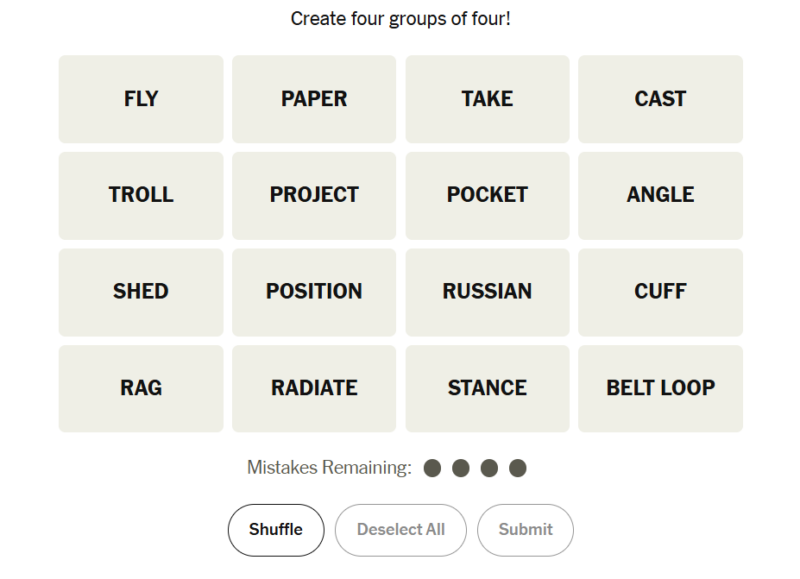Pick the PAPER tile
Screen dimensions: 800x579
[x=314, y=99]
